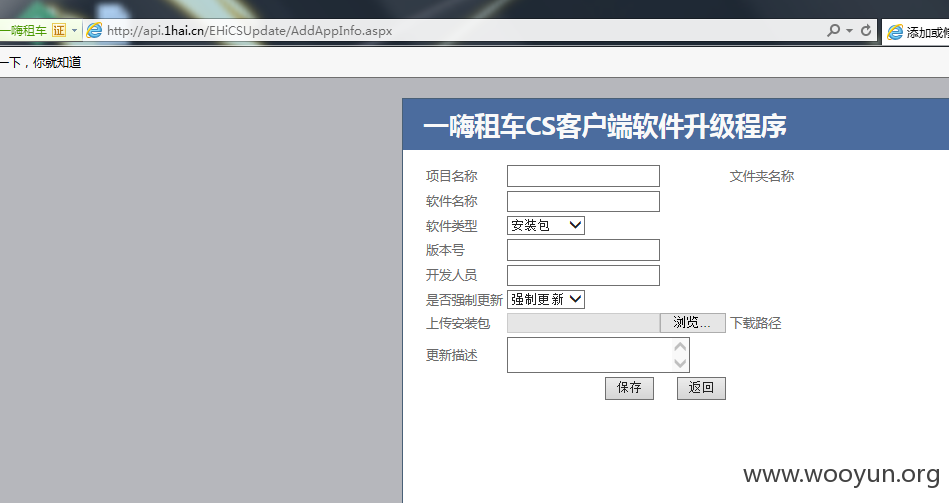This screenshot has width=949, height=503.
Task: Click the refresh page icon
Action: [x=866, y=30]
